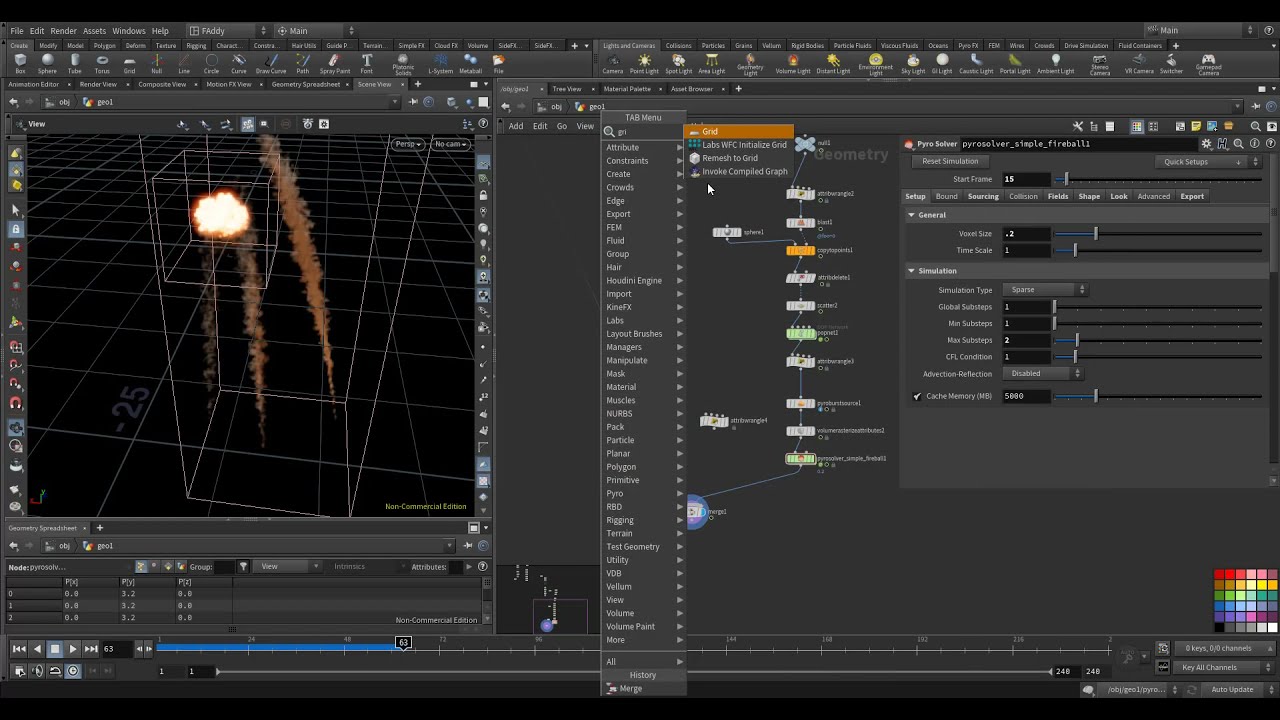Screen dimensions: 1280x720
Task: Open the Auto Update mode dropdown
Action: [1237, 689]
